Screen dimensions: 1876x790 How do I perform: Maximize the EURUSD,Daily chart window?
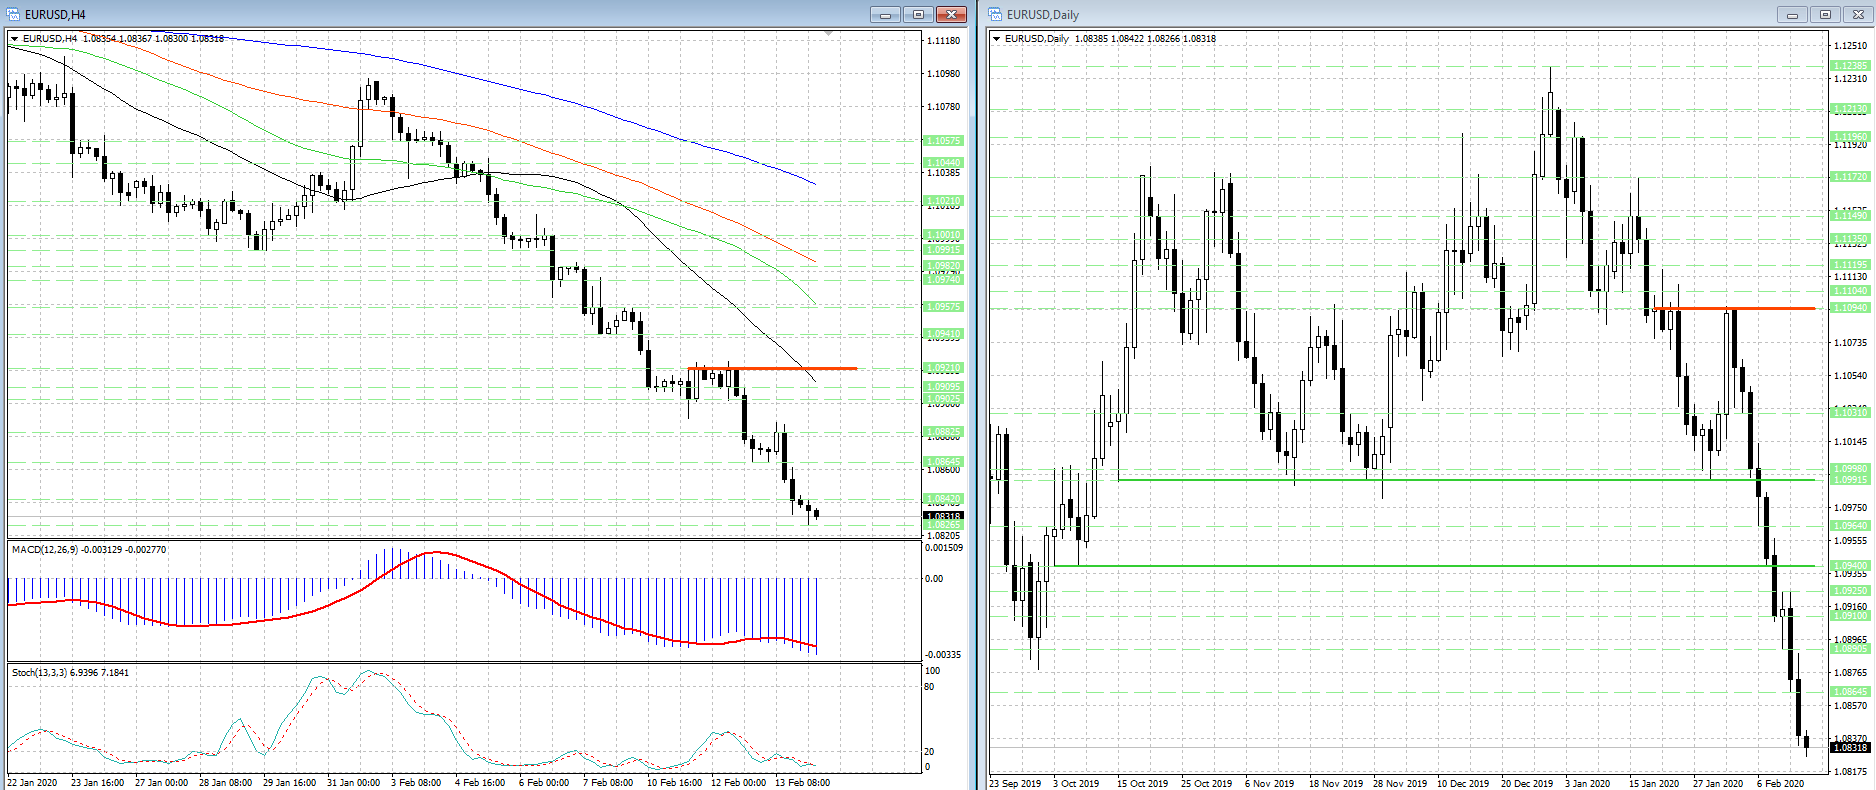point(1825,14)
